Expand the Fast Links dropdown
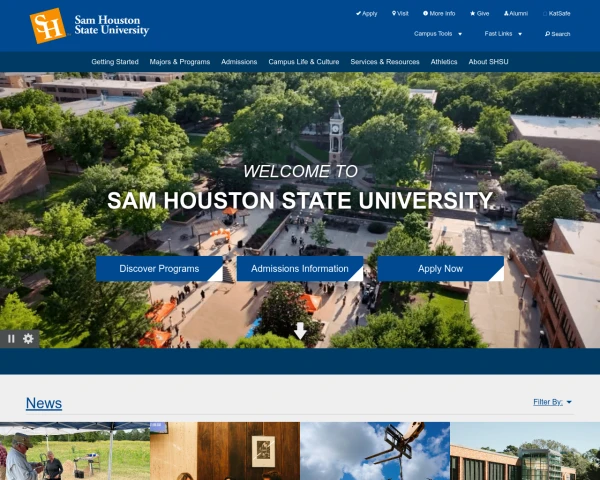 503,34
